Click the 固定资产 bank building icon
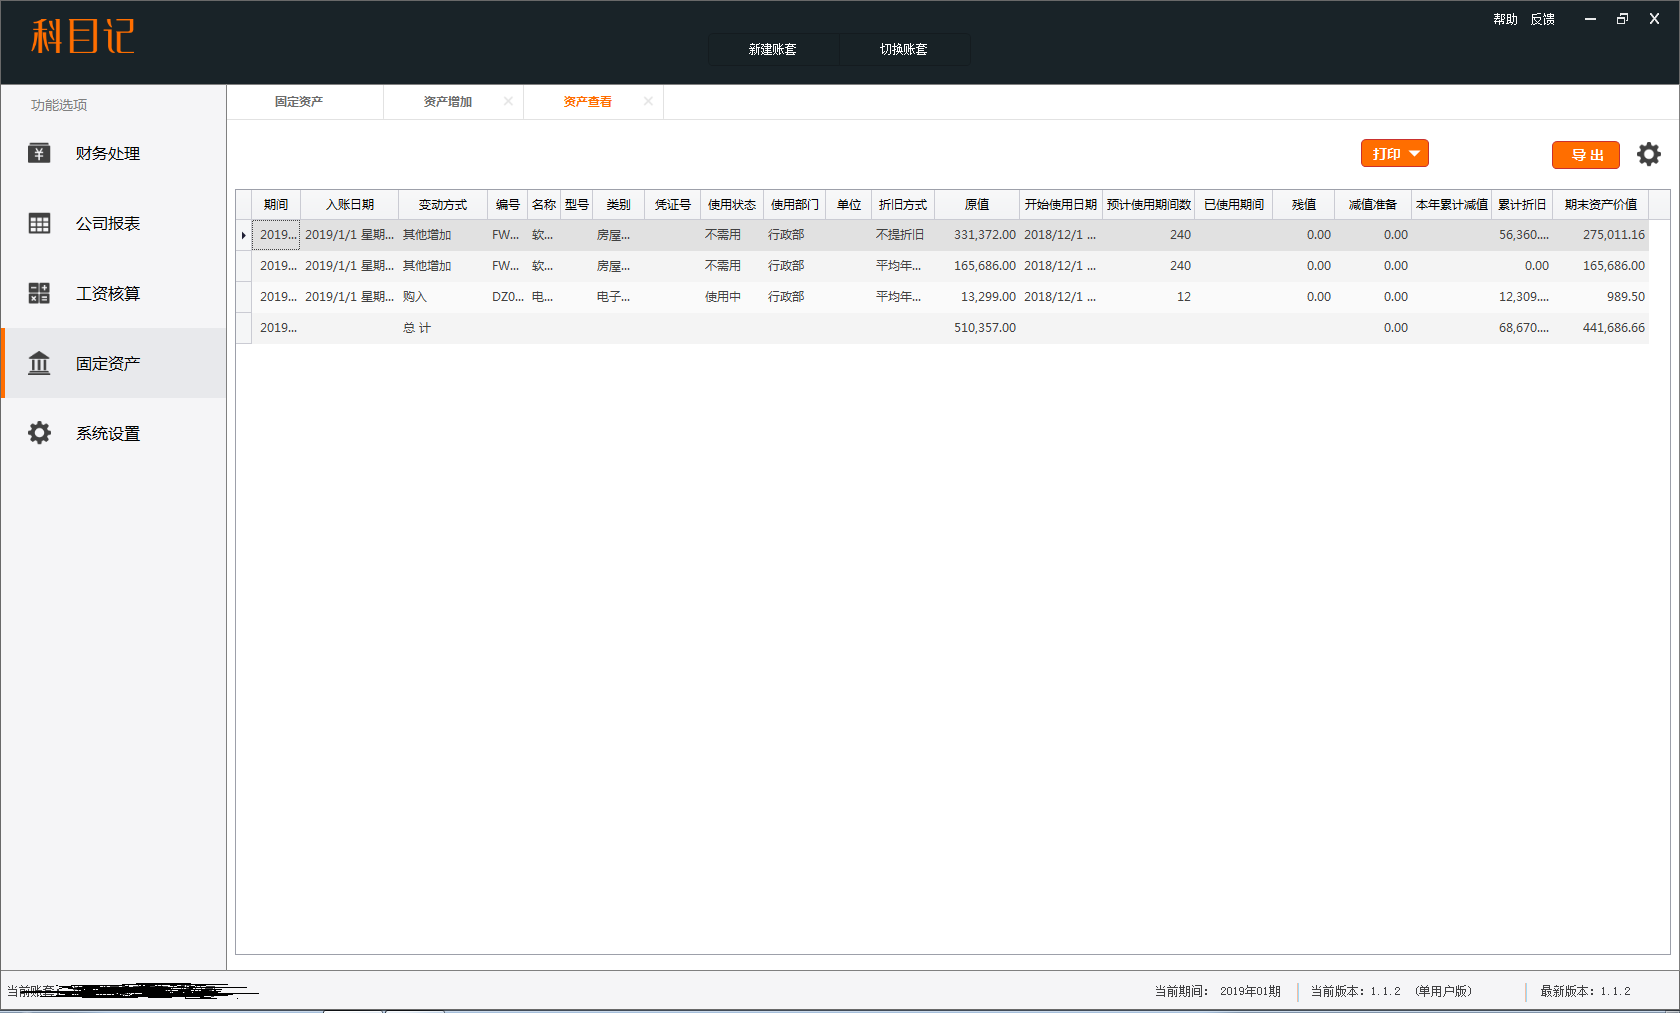Image resolution: width=1680 pixels, height=1013 pixels. click(39, 363)
